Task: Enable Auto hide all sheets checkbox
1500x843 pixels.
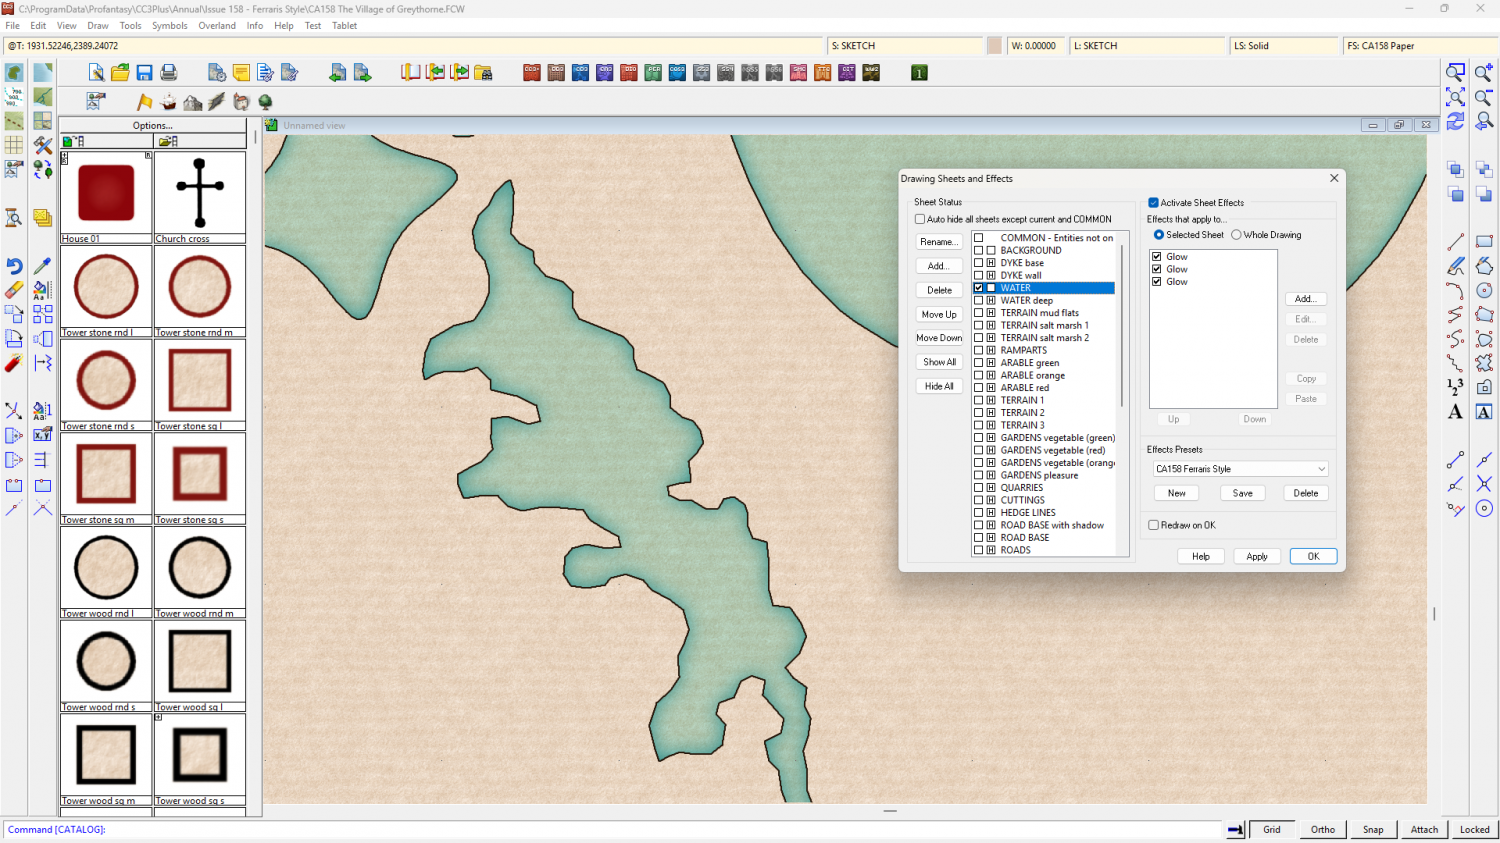Action: (x=920, y=219)
